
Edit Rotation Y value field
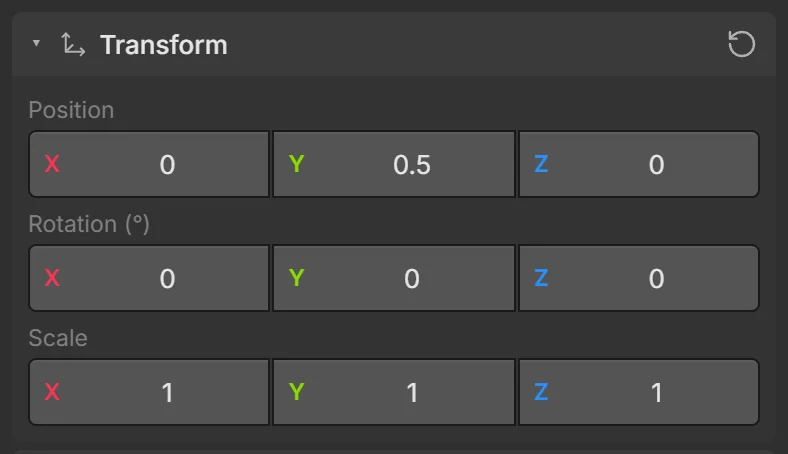point(394,278)
